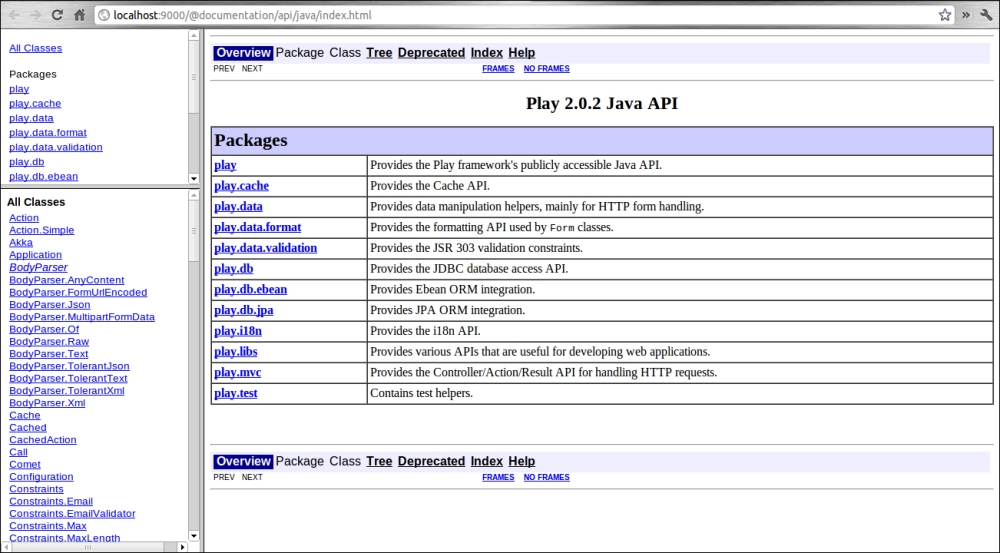
Task: Open top Tree navigation link
Action: tap(379, 53)
